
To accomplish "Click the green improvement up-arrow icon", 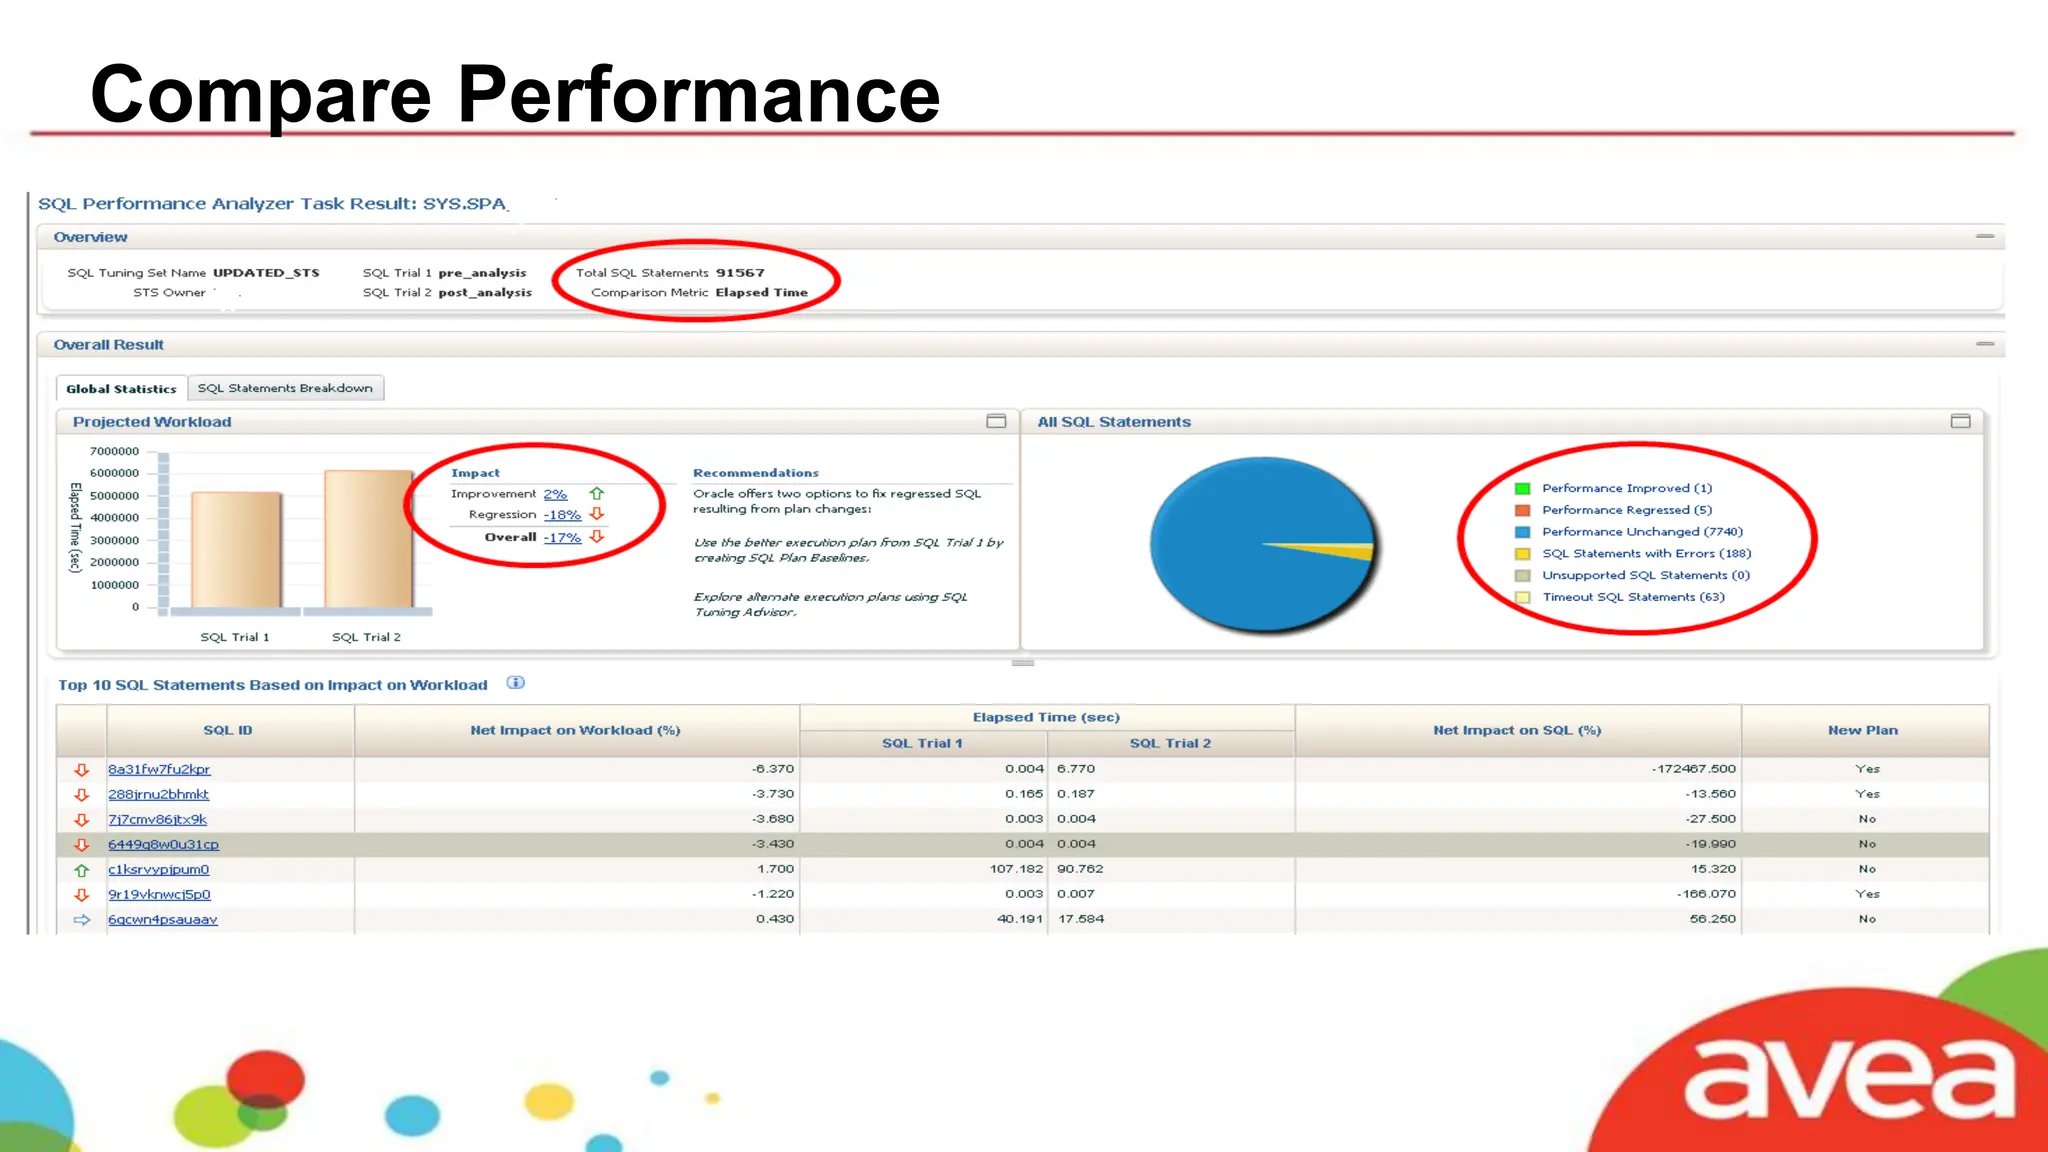I will point(597,494).
